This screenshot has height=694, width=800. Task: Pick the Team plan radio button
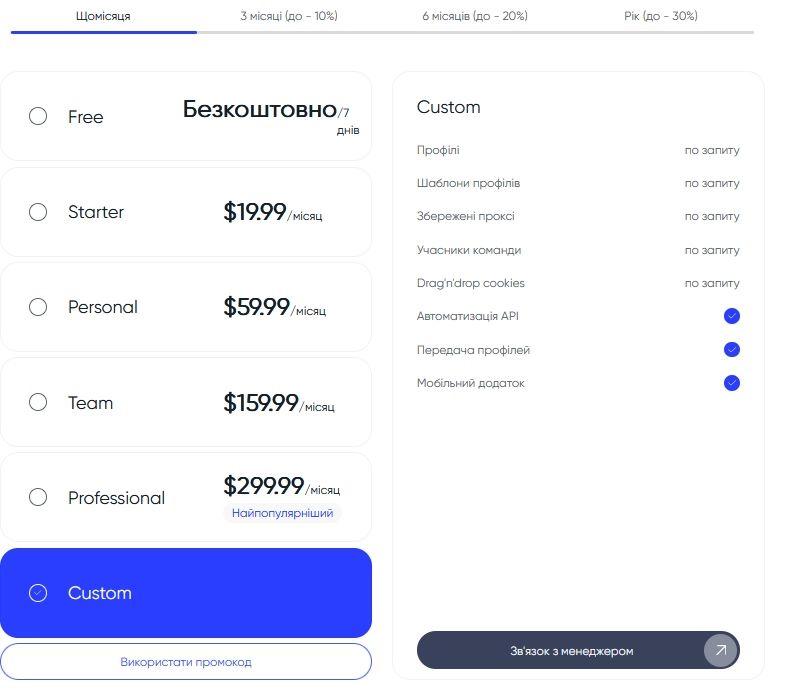point(38,403)
